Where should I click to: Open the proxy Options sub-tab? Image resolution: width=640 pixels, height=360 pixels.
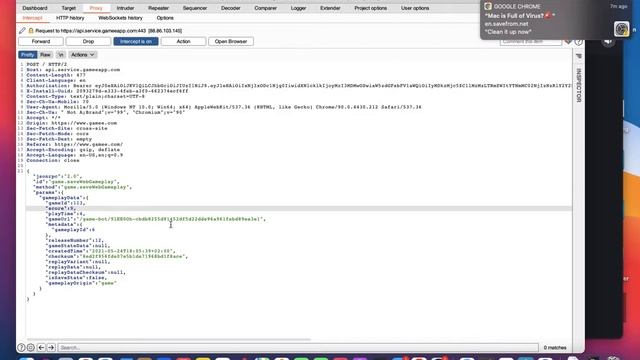(x=165, y=18)
